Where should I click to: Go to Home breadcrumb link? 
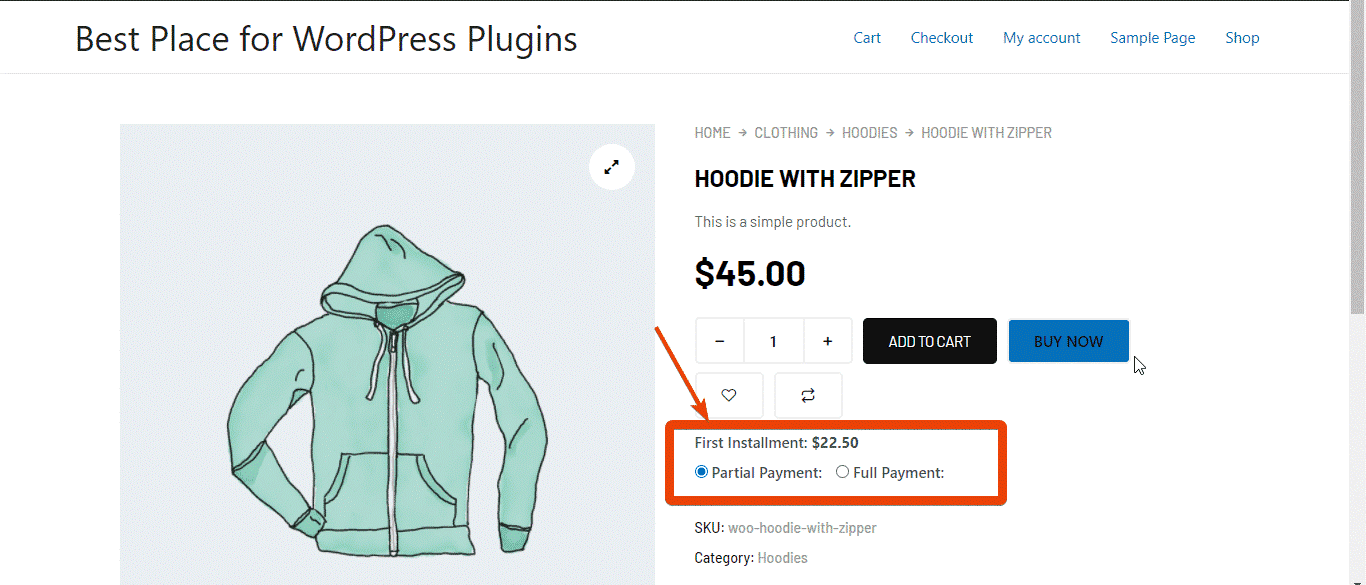712,133
